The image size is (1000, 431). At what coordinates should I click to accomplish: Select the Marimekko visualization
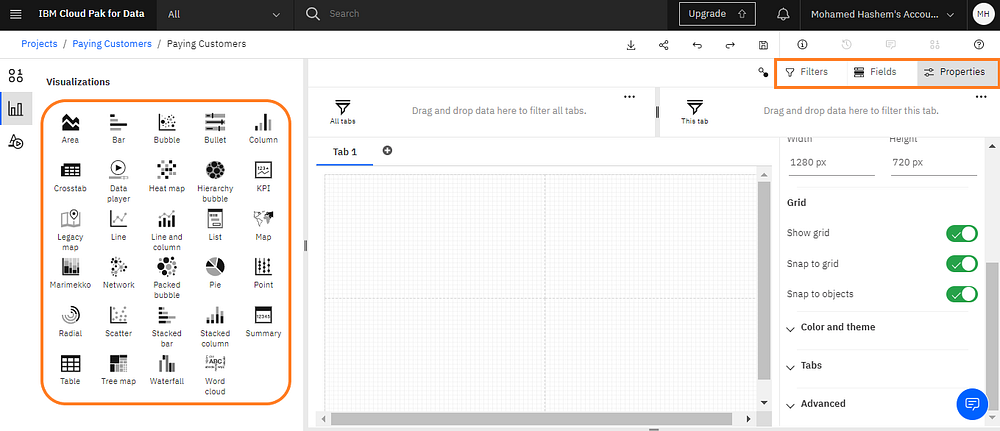pyautogui.click(x=70, y=274)
